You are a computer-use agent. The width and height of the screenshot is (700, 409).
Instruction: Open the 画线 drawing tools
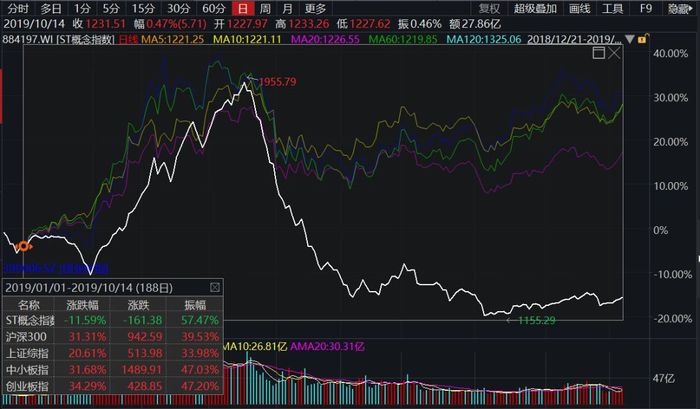579,8
